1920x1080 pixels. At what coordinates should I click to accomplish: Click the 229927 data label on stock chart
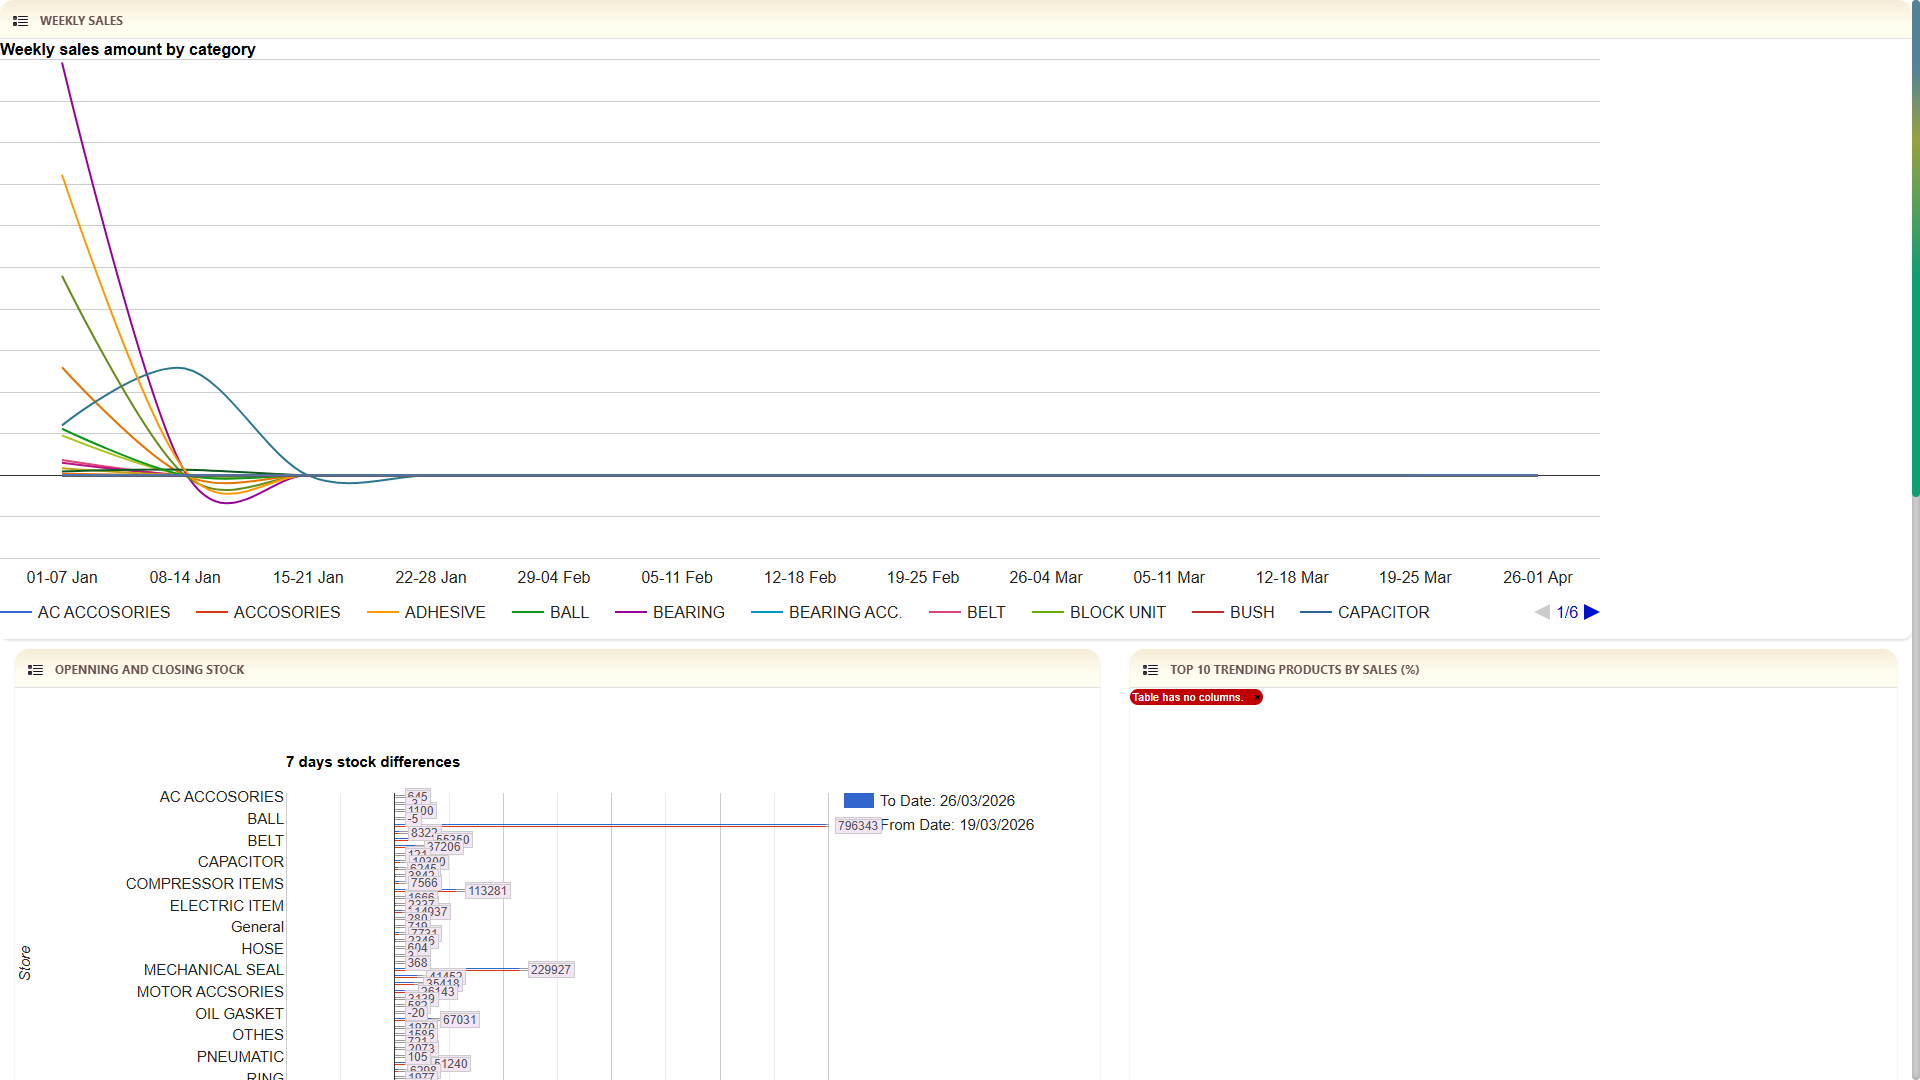coord(550,970)
